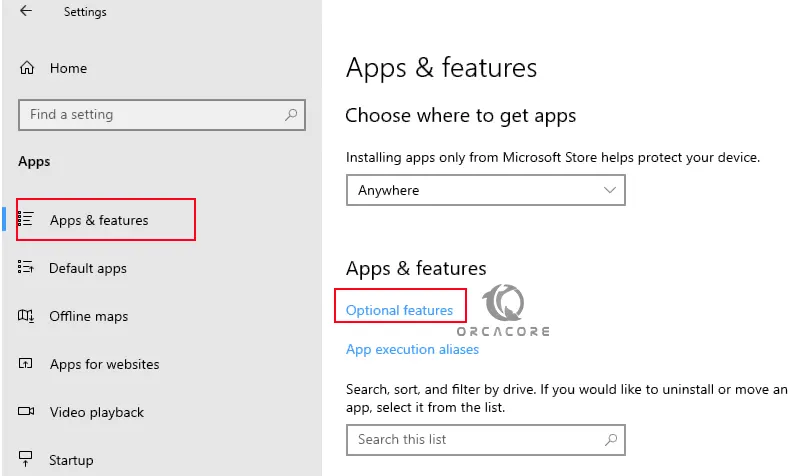Focus the Find a setting field

pos(162,115)
